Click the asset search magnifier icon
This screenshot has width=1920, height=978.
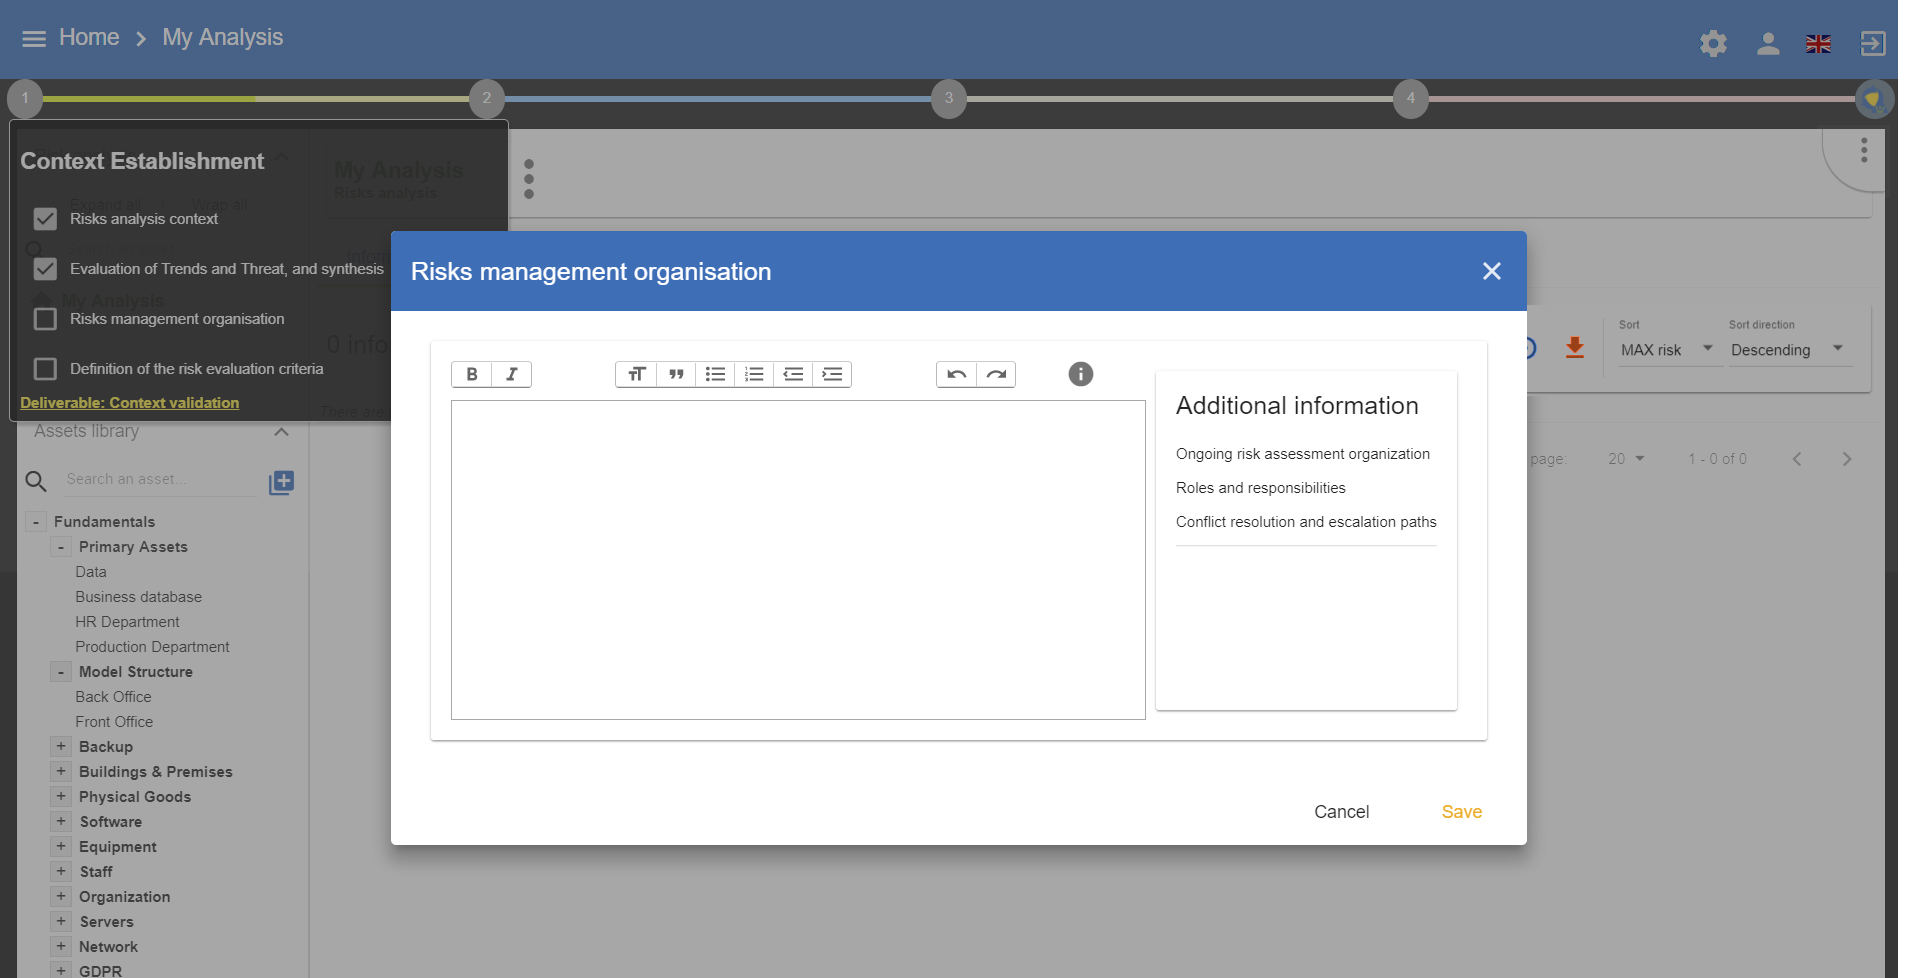pyautogui.click(x=36, y=481)
